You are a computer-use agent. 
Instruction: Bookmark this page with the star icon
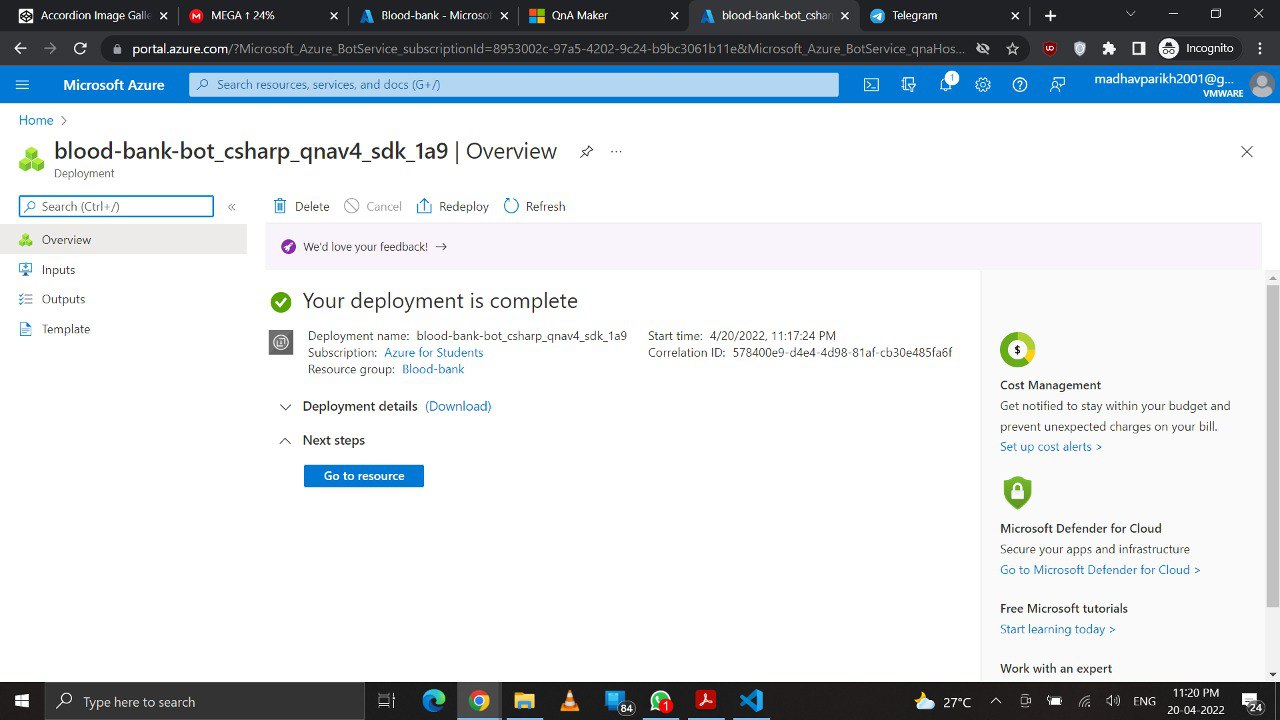(x=1012, y=48)
